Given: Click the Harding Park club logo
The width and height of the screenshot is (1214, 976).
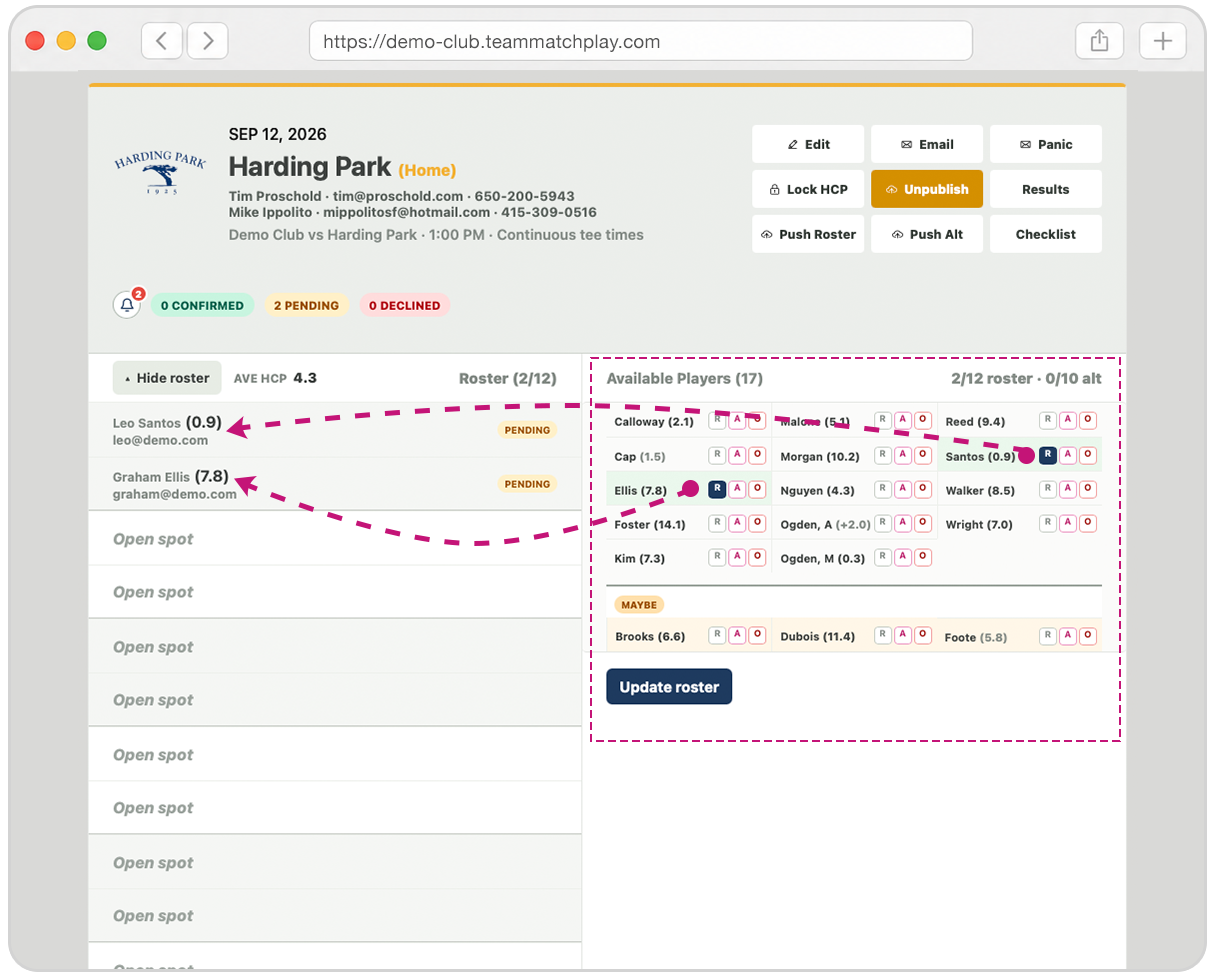Looking at the screenshot, I should tap(160, 174).
